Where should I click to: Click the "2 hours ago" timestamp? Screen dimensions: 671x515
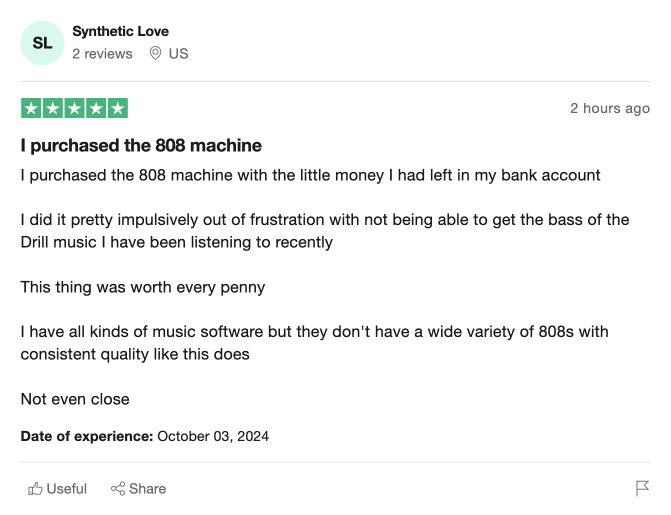610,108
